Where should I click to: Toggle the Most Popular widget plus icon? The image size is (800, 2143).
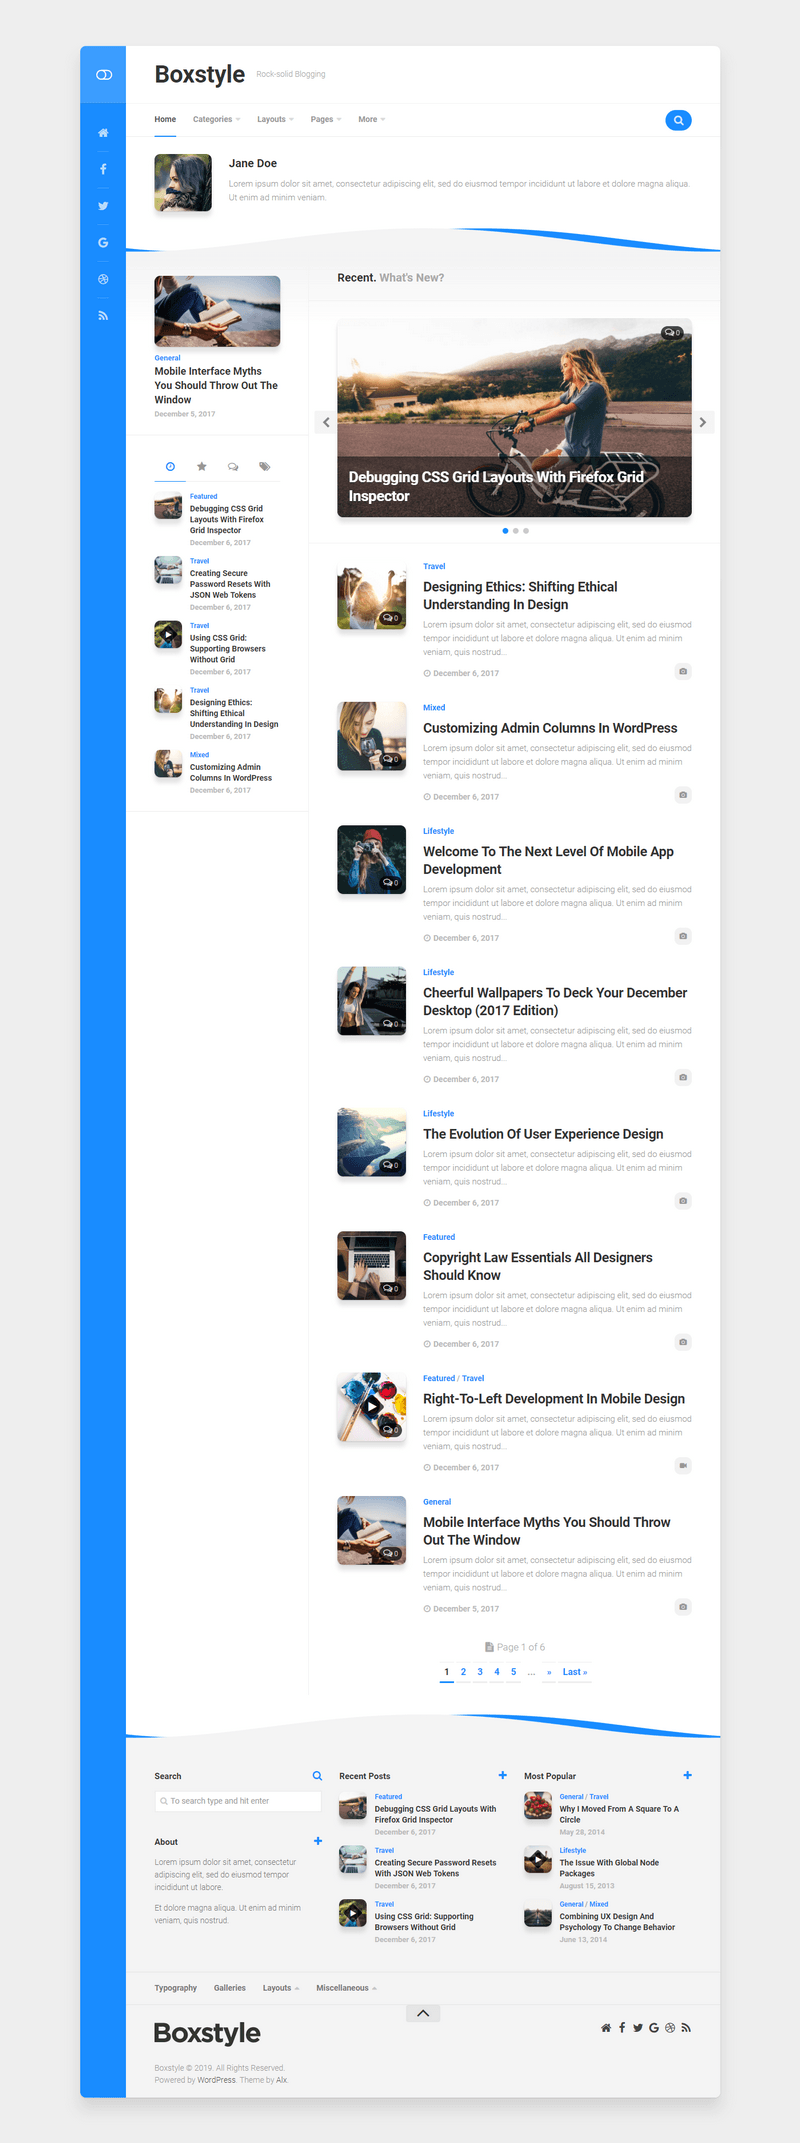(x=687, y=1775)
